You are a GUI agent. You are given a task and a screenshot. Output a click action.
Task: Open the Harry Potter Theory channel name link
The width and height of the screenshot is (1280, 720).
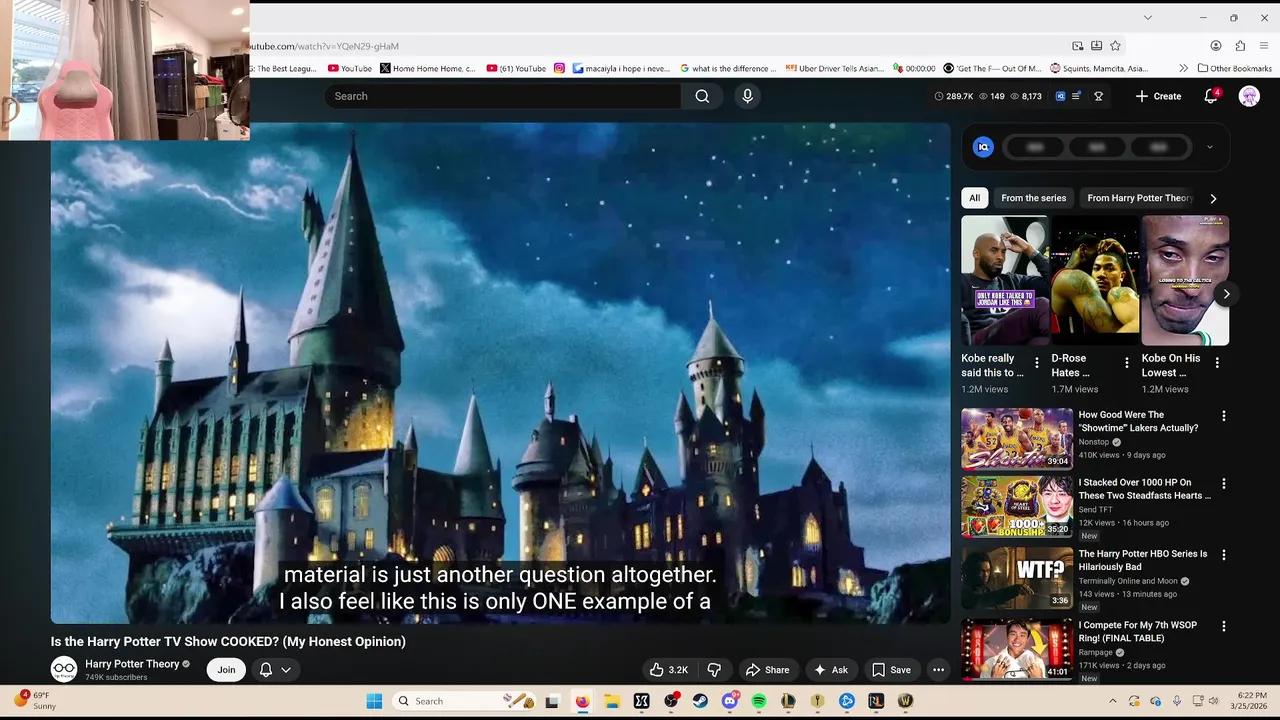[x=132, y=664]
